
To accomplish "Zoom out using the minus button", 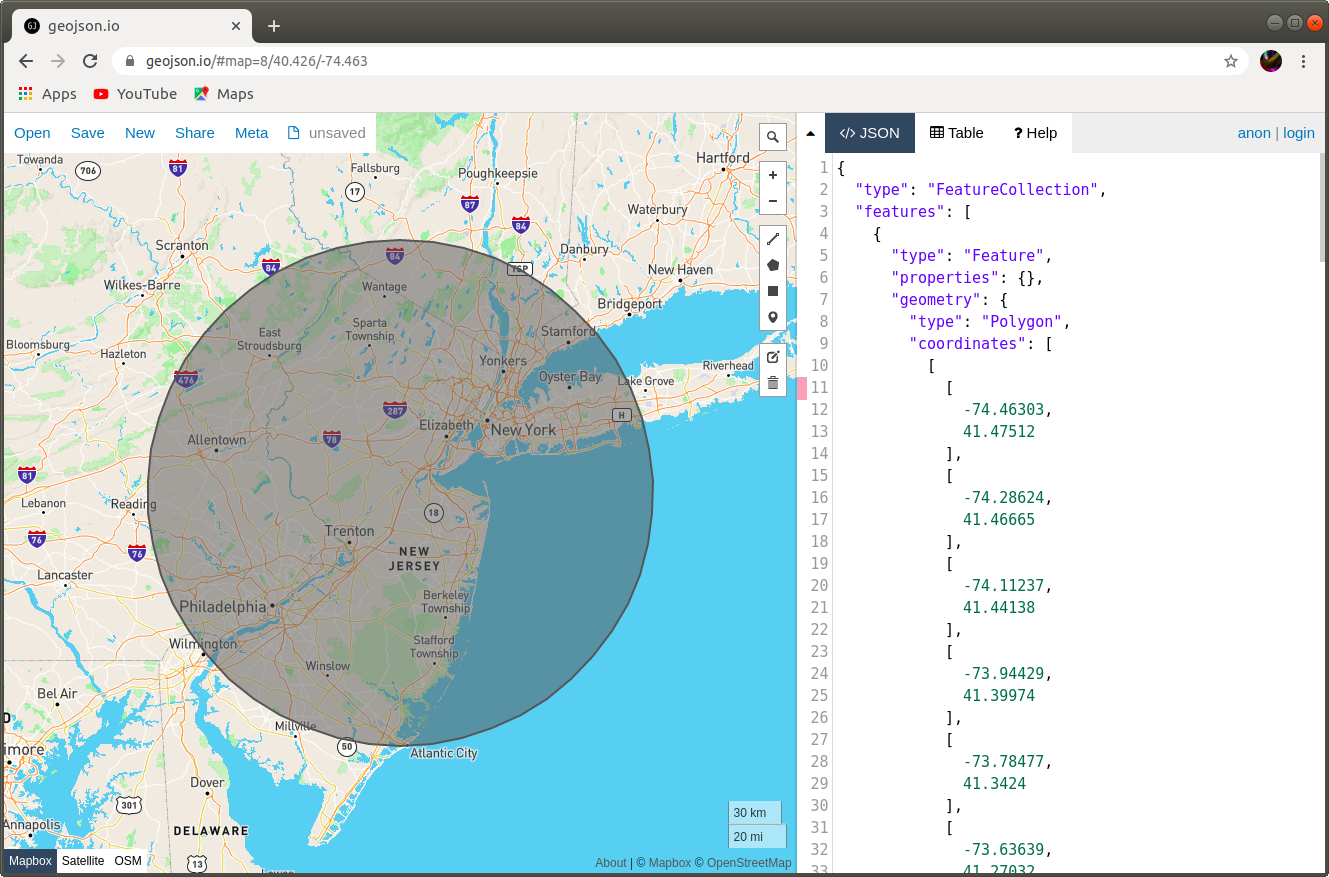I will point(772,200).
